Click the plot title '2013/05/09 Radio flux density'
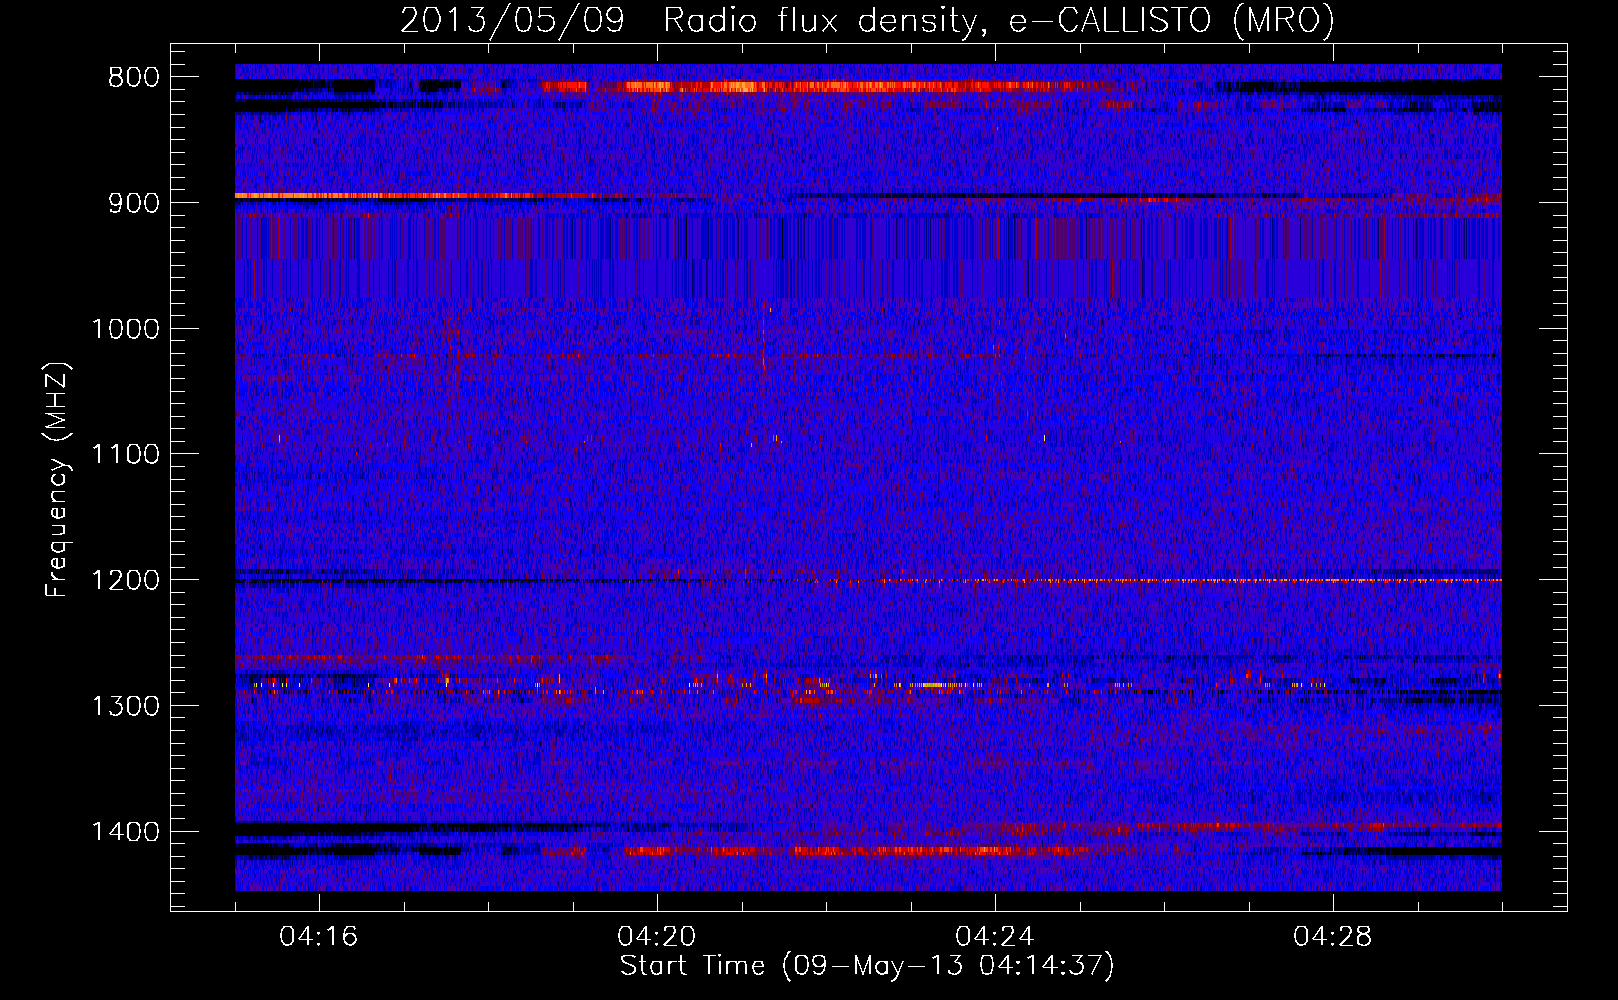The height and width of the screenshot is (1000, 1618). tap(867, 20)
